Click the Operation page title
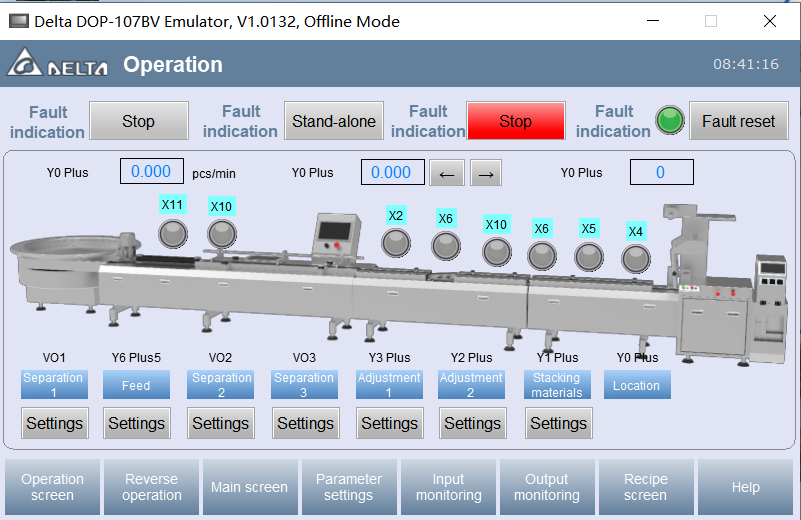The width and height of the screenshot is (801, 520). click(173, 65)
